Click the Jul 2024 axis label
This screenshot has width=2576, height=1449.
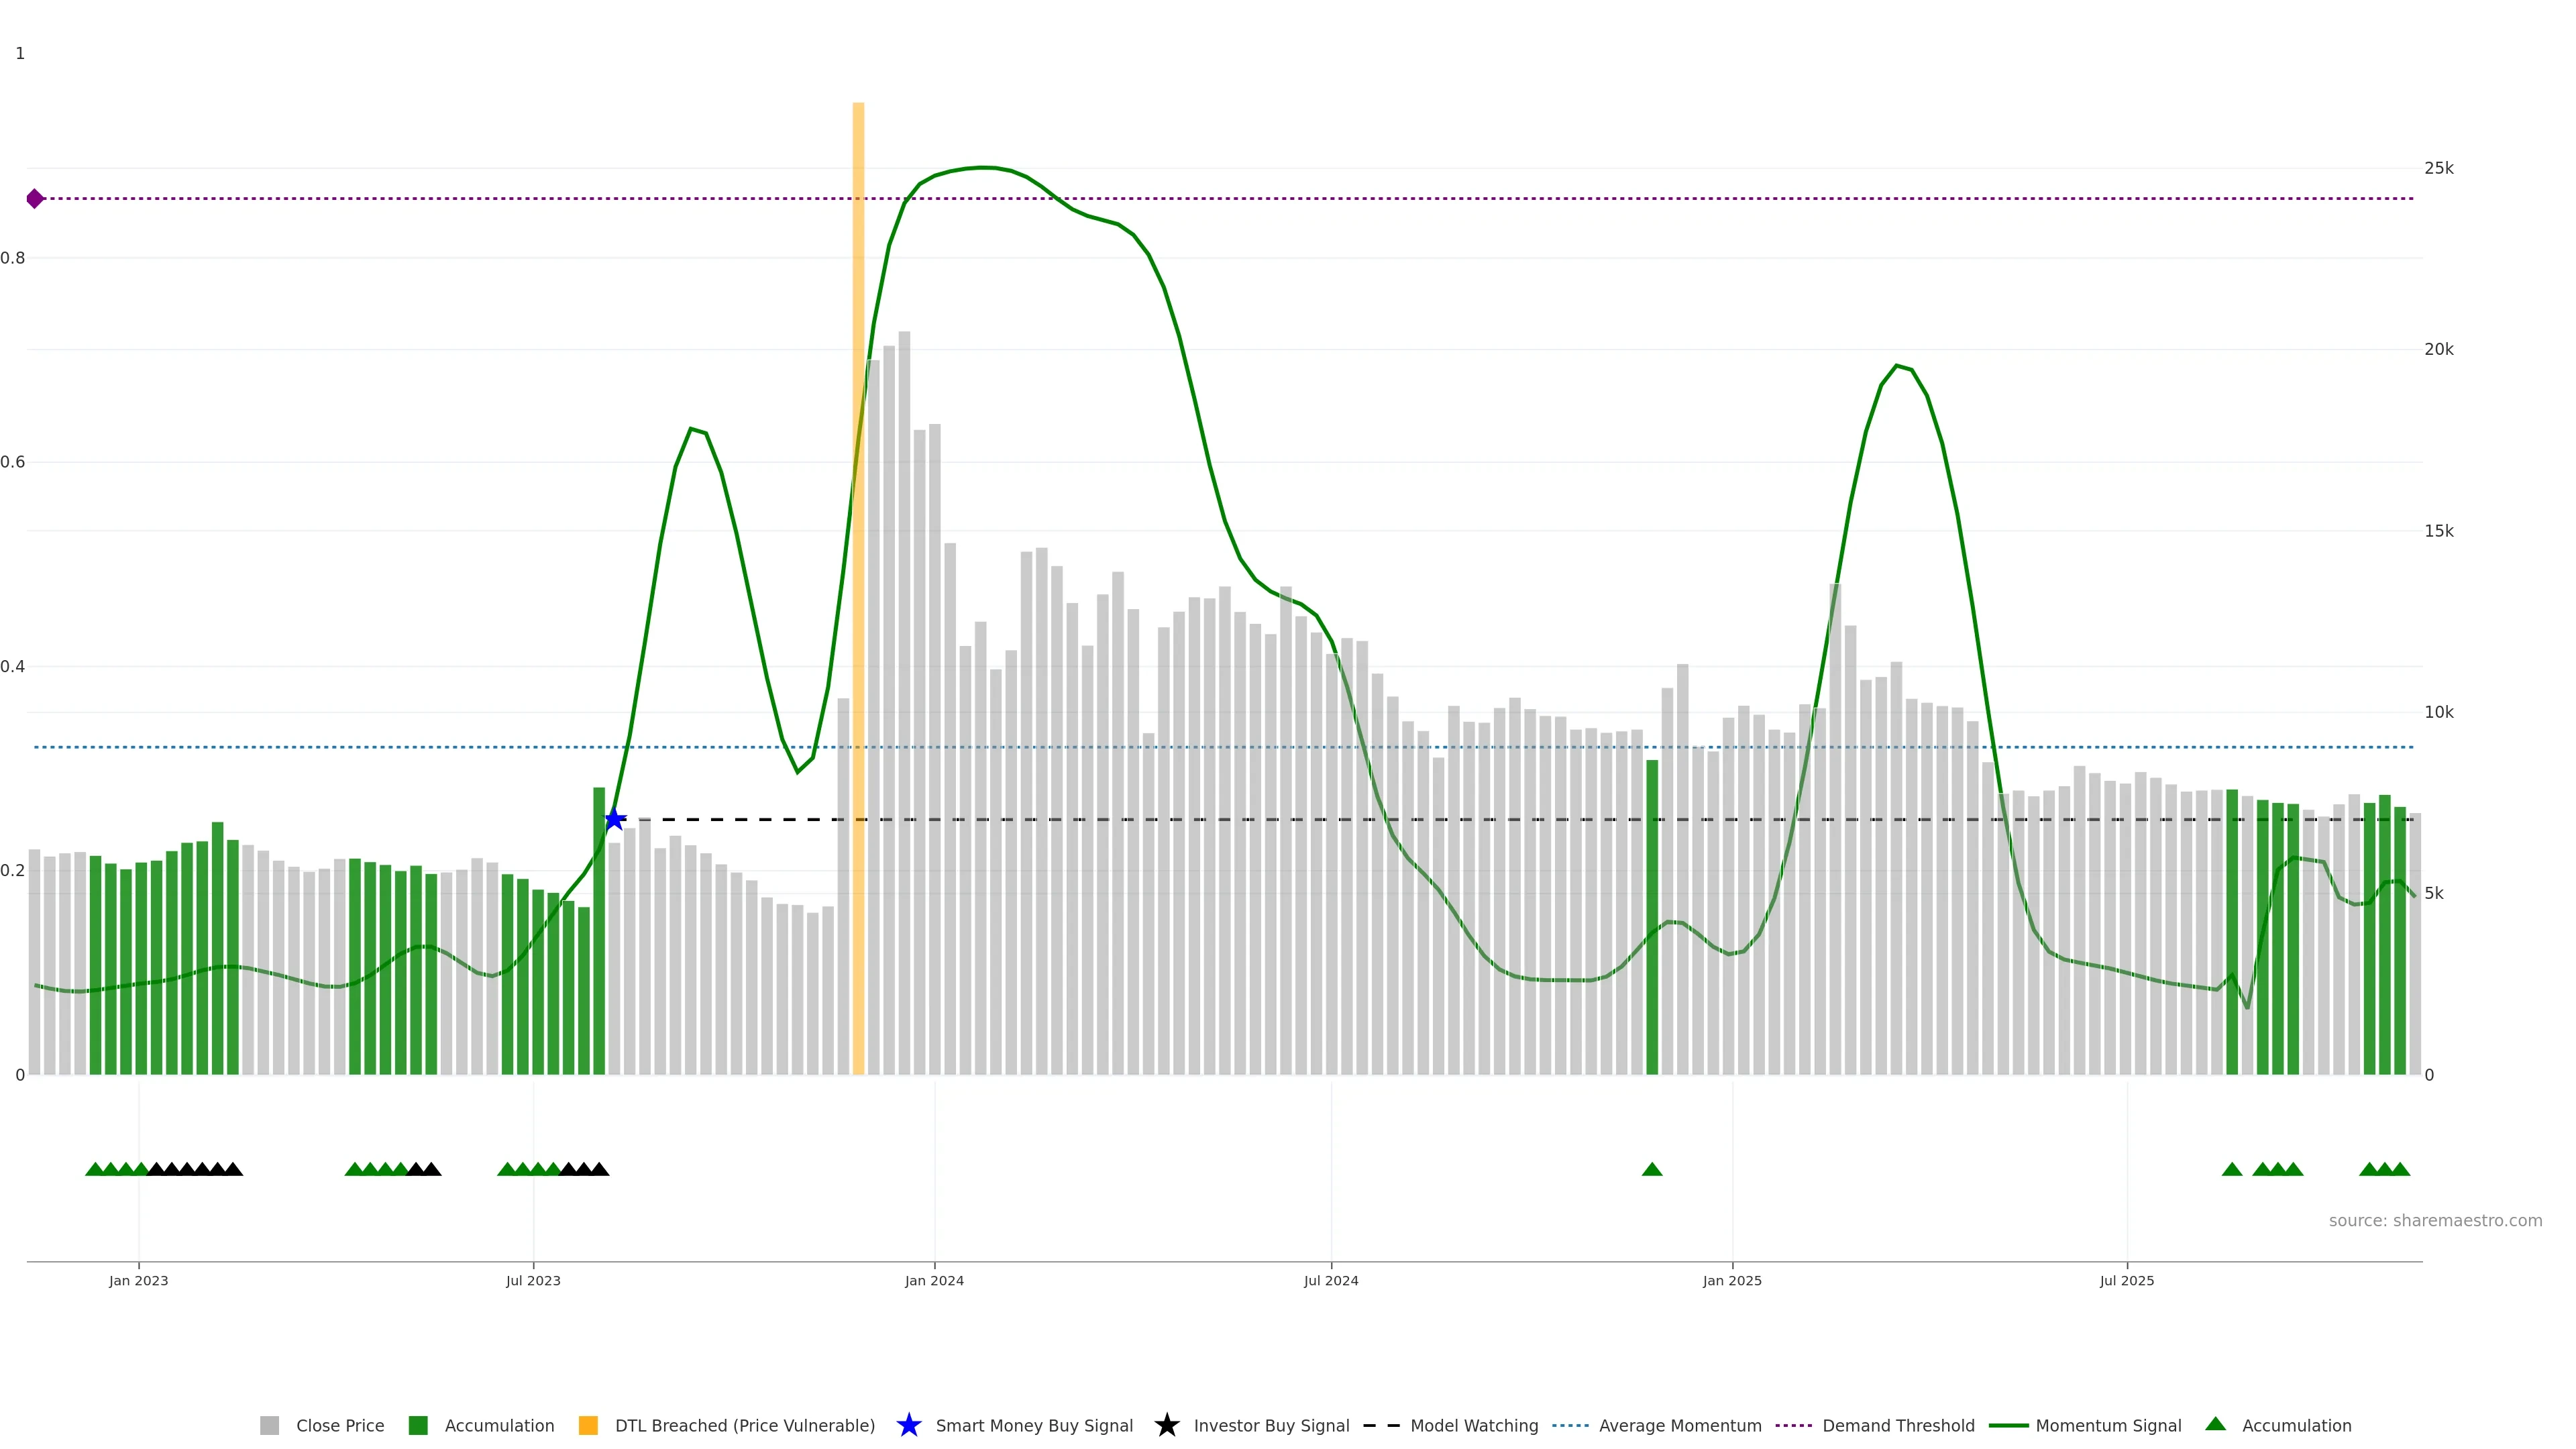[x=1331, y=1280]
